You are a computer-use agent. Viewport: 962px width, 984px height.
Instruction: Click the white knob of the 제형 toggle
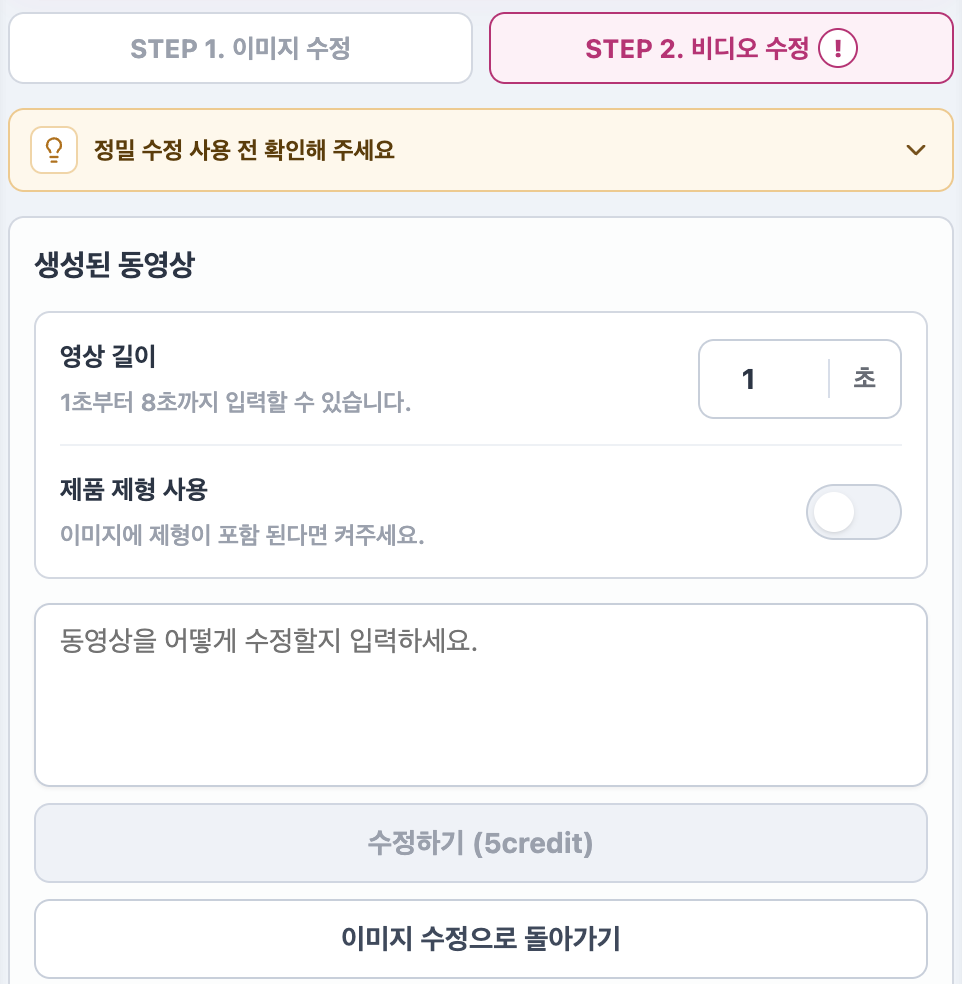click(834, 512)
